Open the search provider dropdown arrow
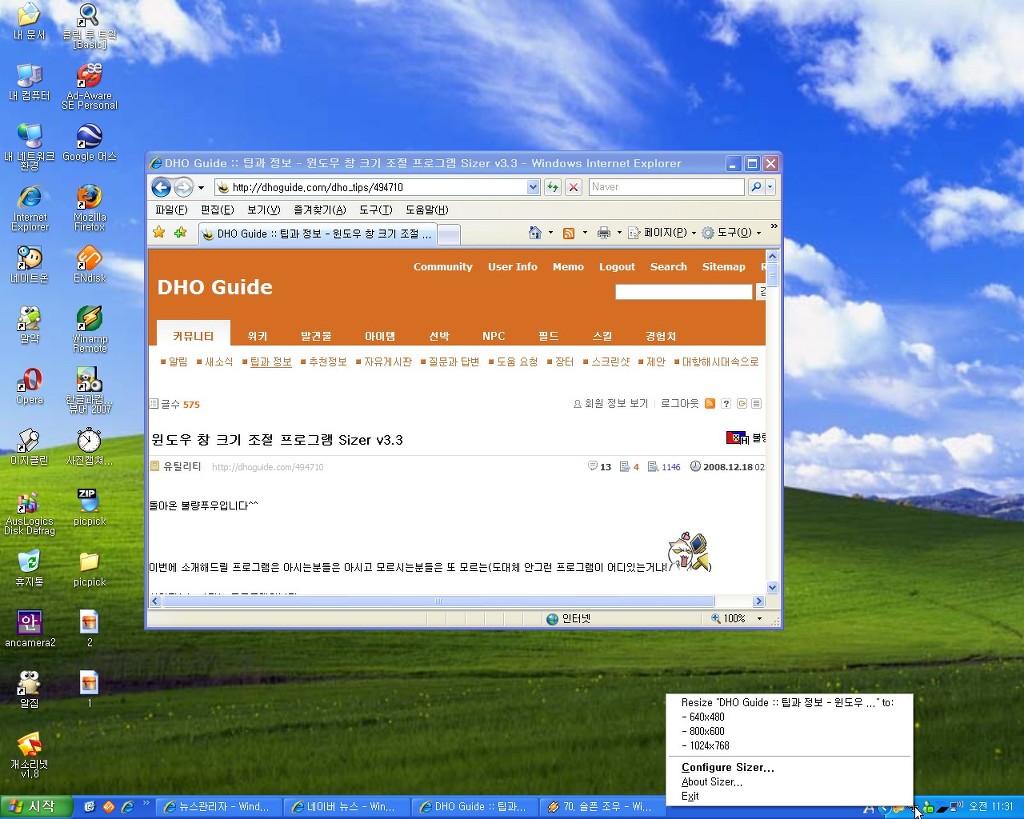This screenshot has width=1024, height=819. tap(770, 187)
